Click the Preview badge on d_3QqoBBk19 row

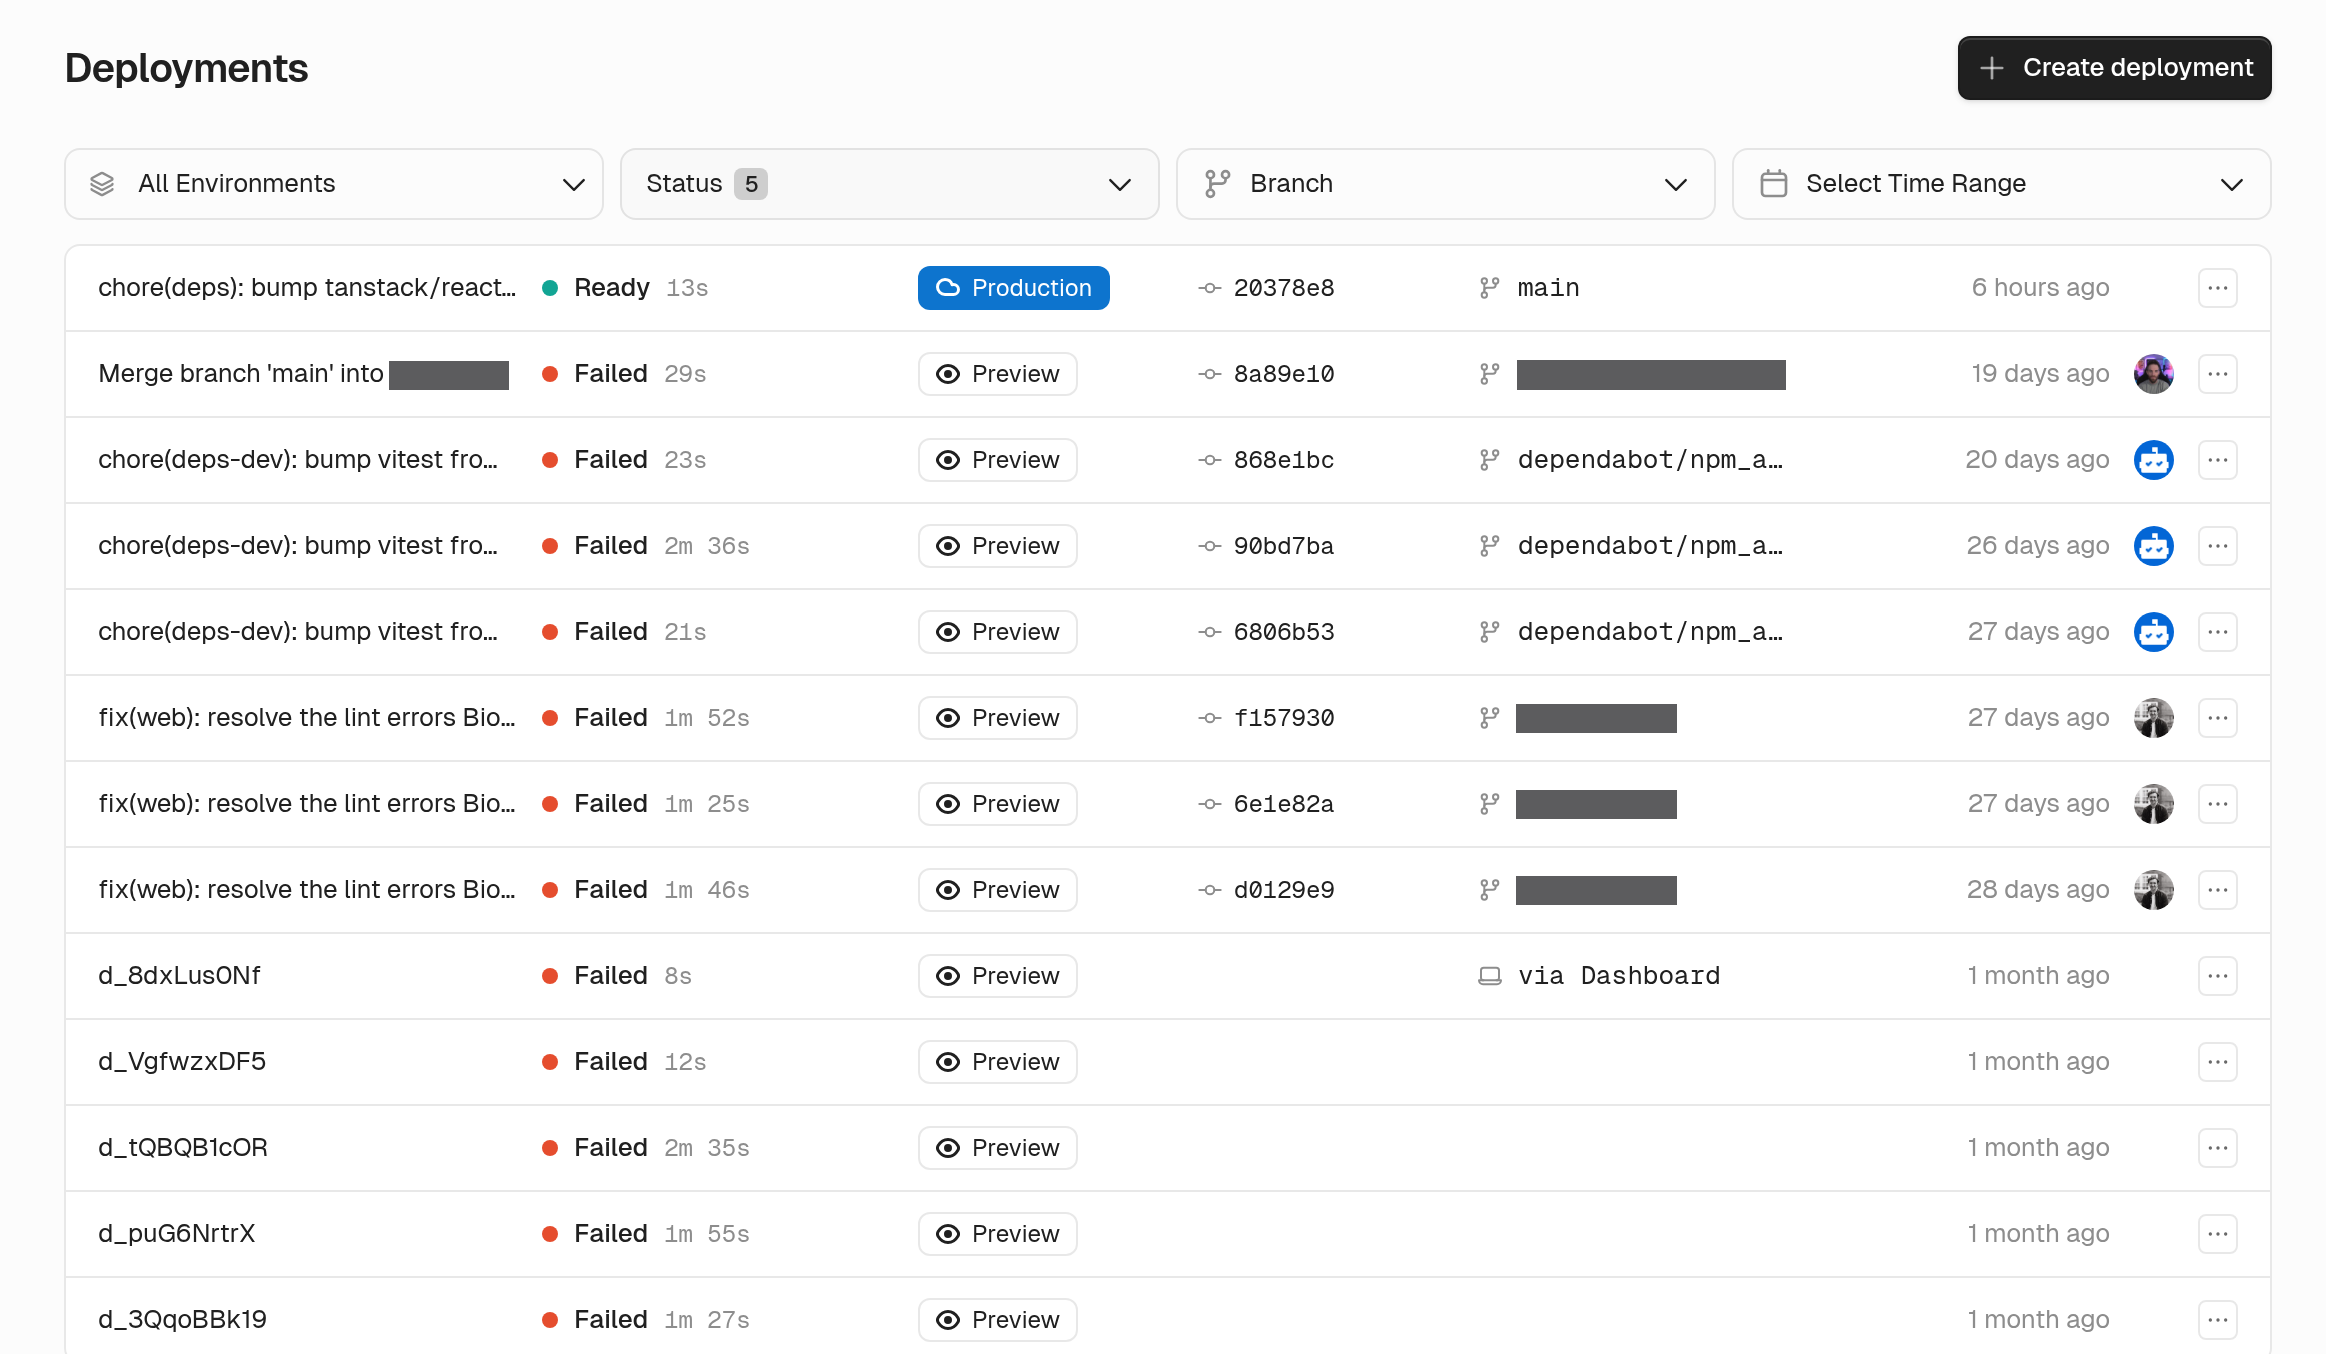(x=997, y=1320)
